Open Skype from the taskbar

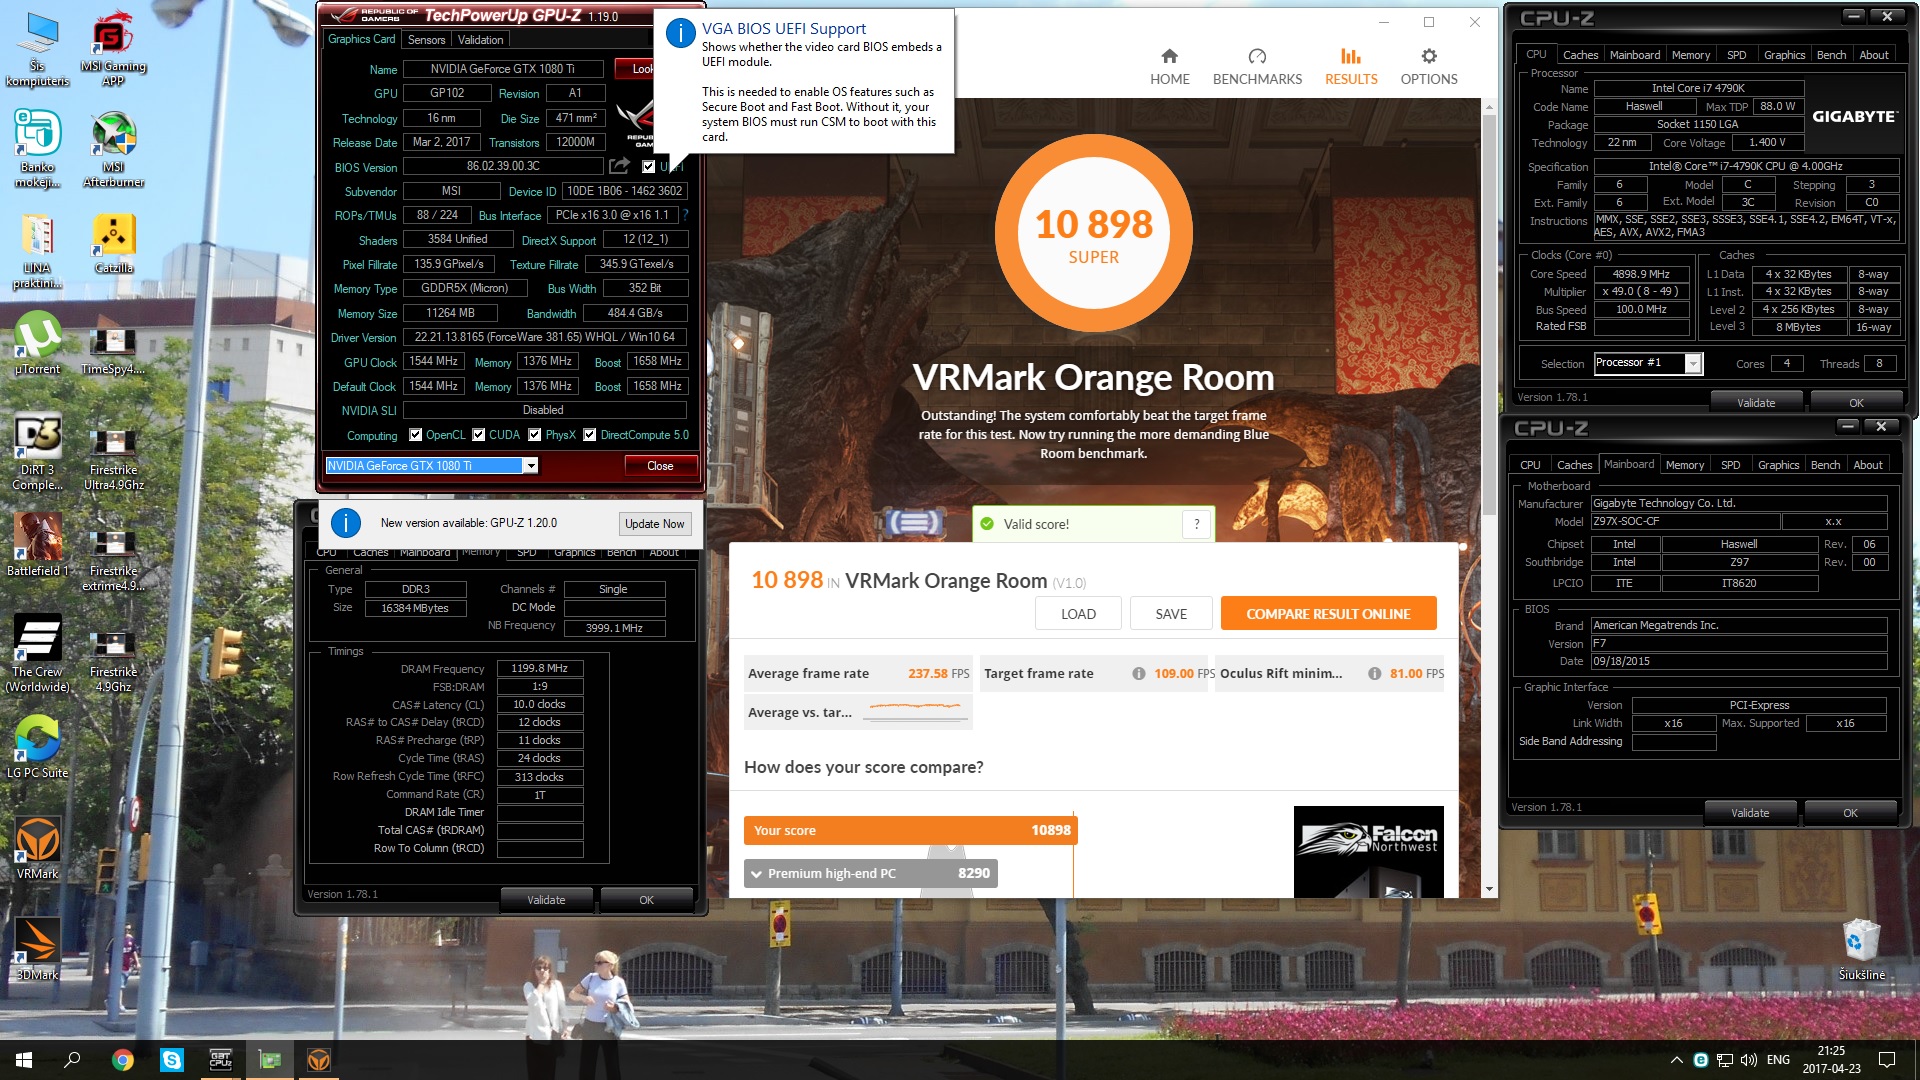pyautogui.click(x=172, y=1060)
